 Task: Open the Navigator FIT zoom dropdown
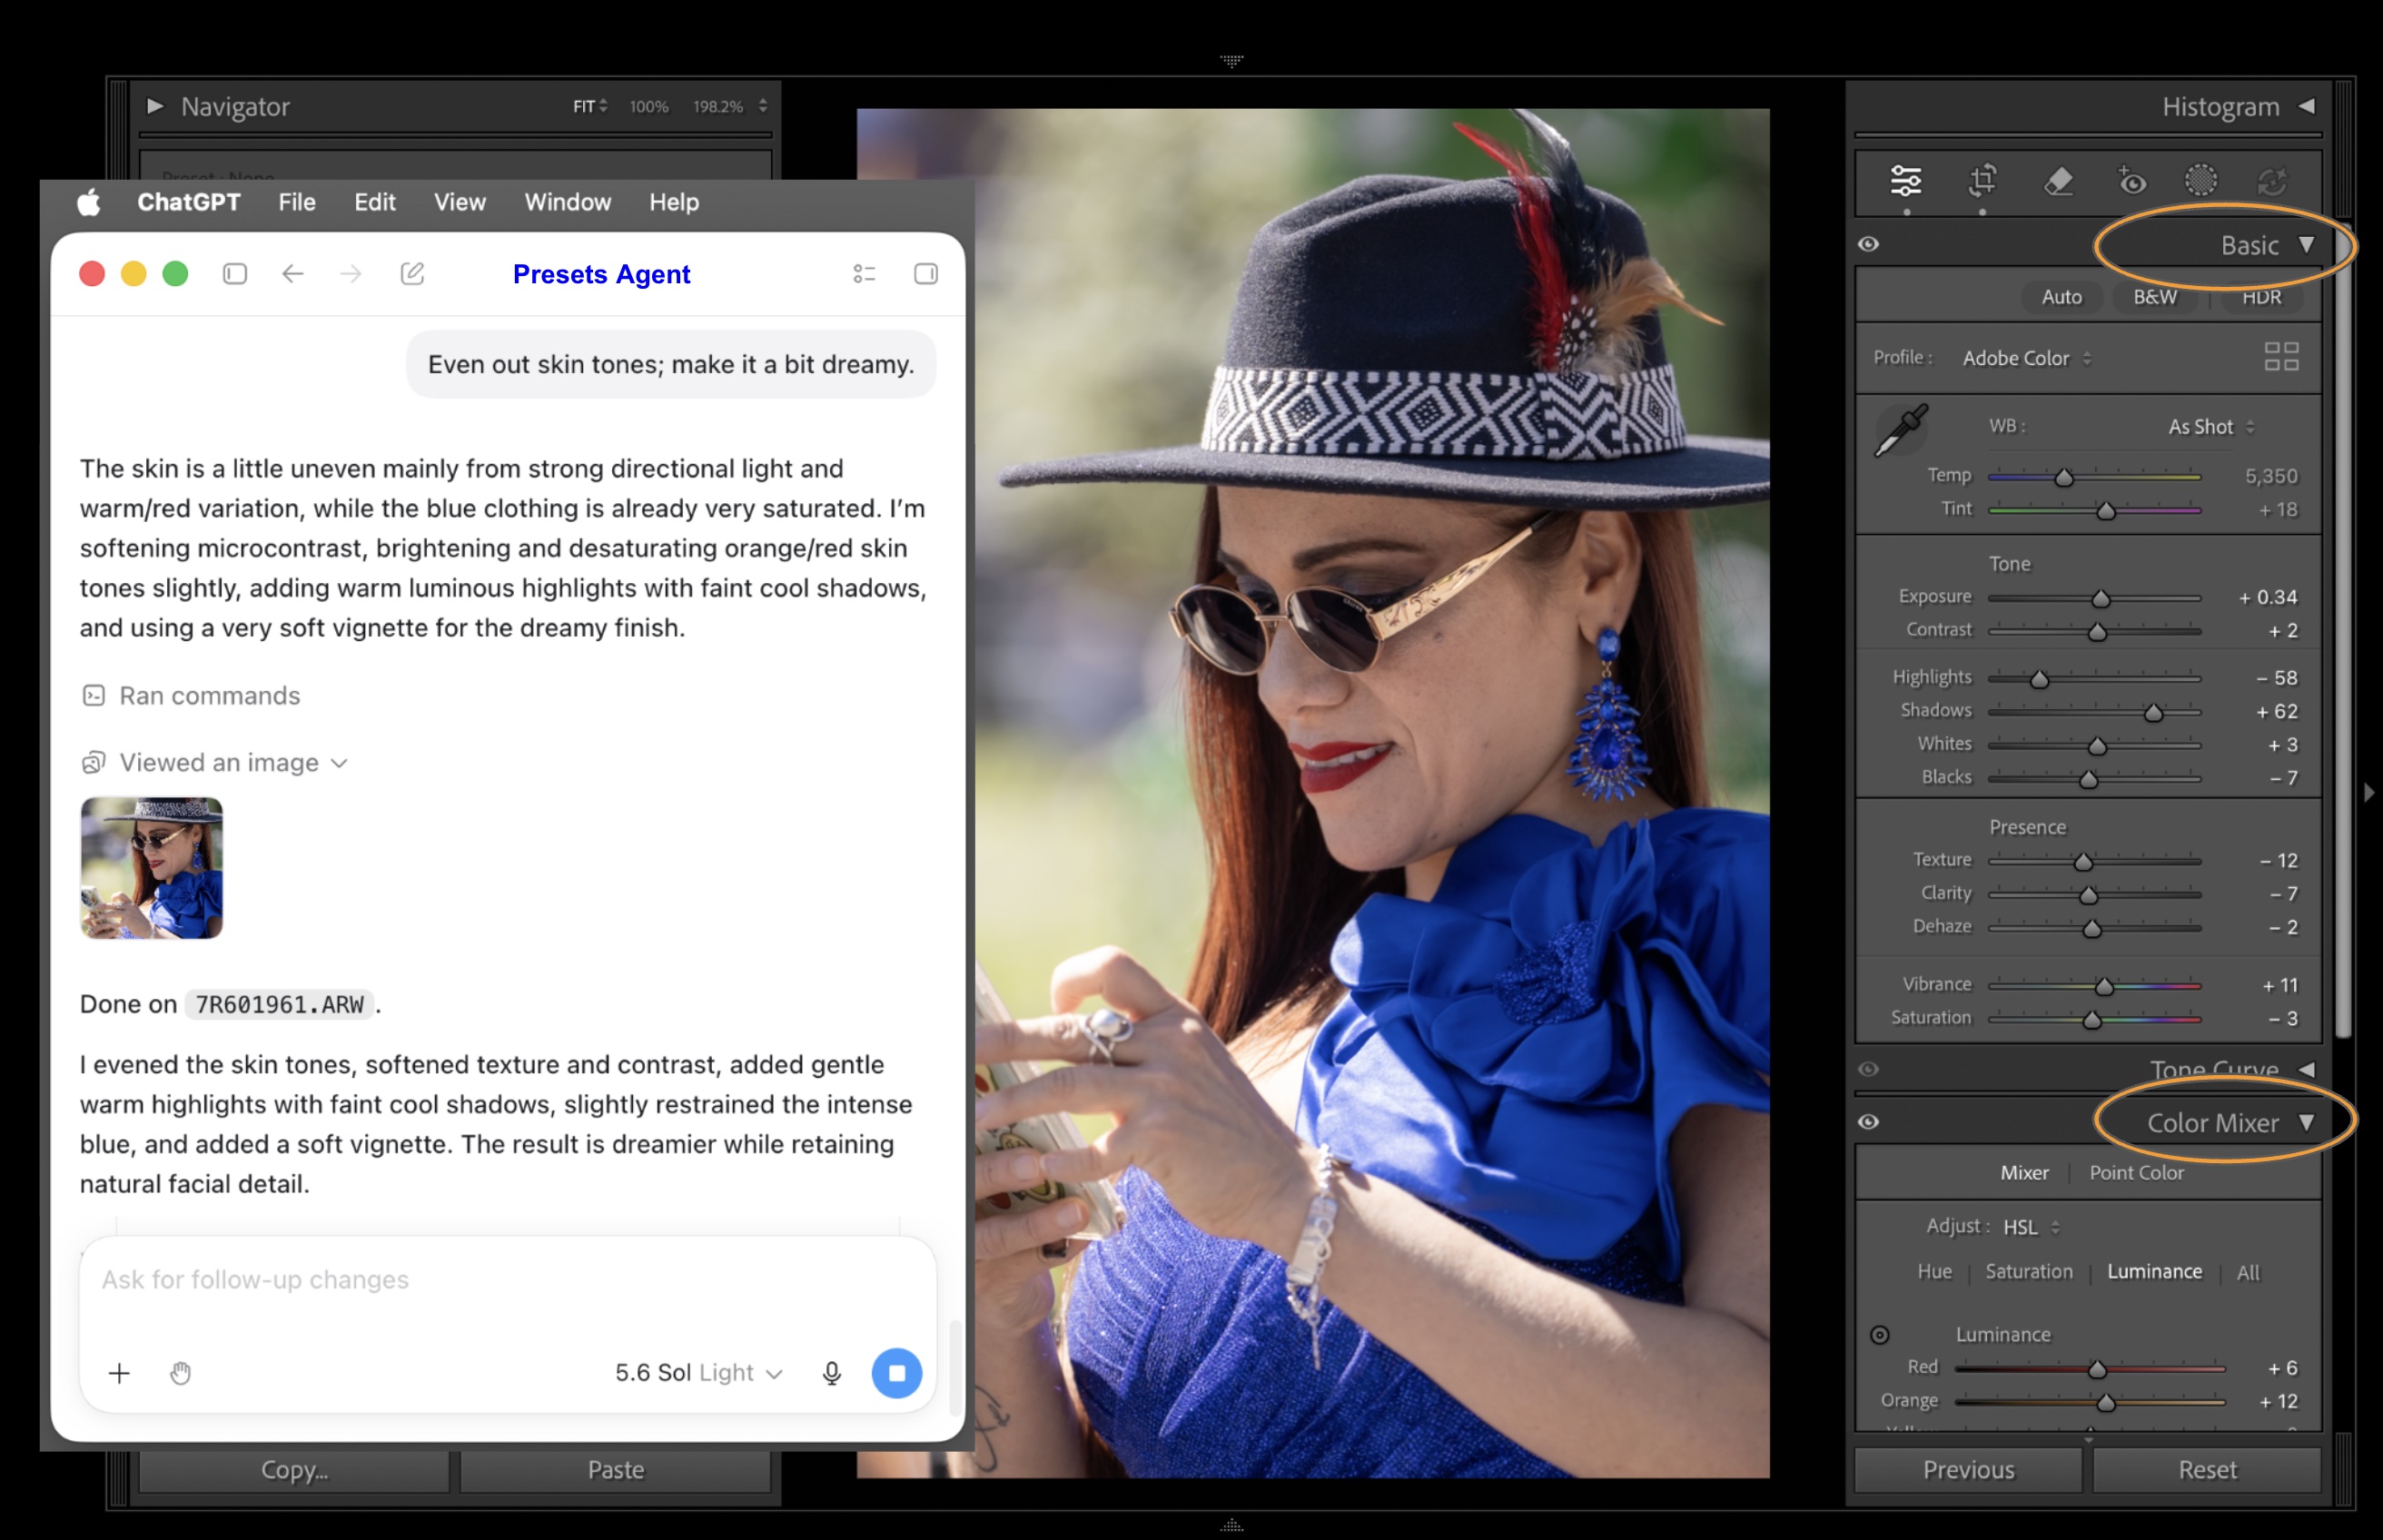pos(590,106)
